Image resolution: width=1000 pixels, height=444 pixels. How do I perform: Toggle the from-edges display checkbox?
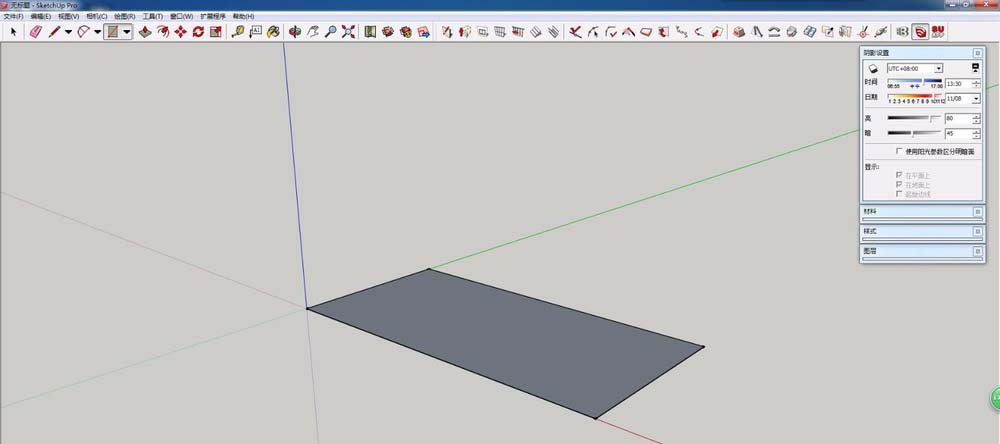point(899,194)
